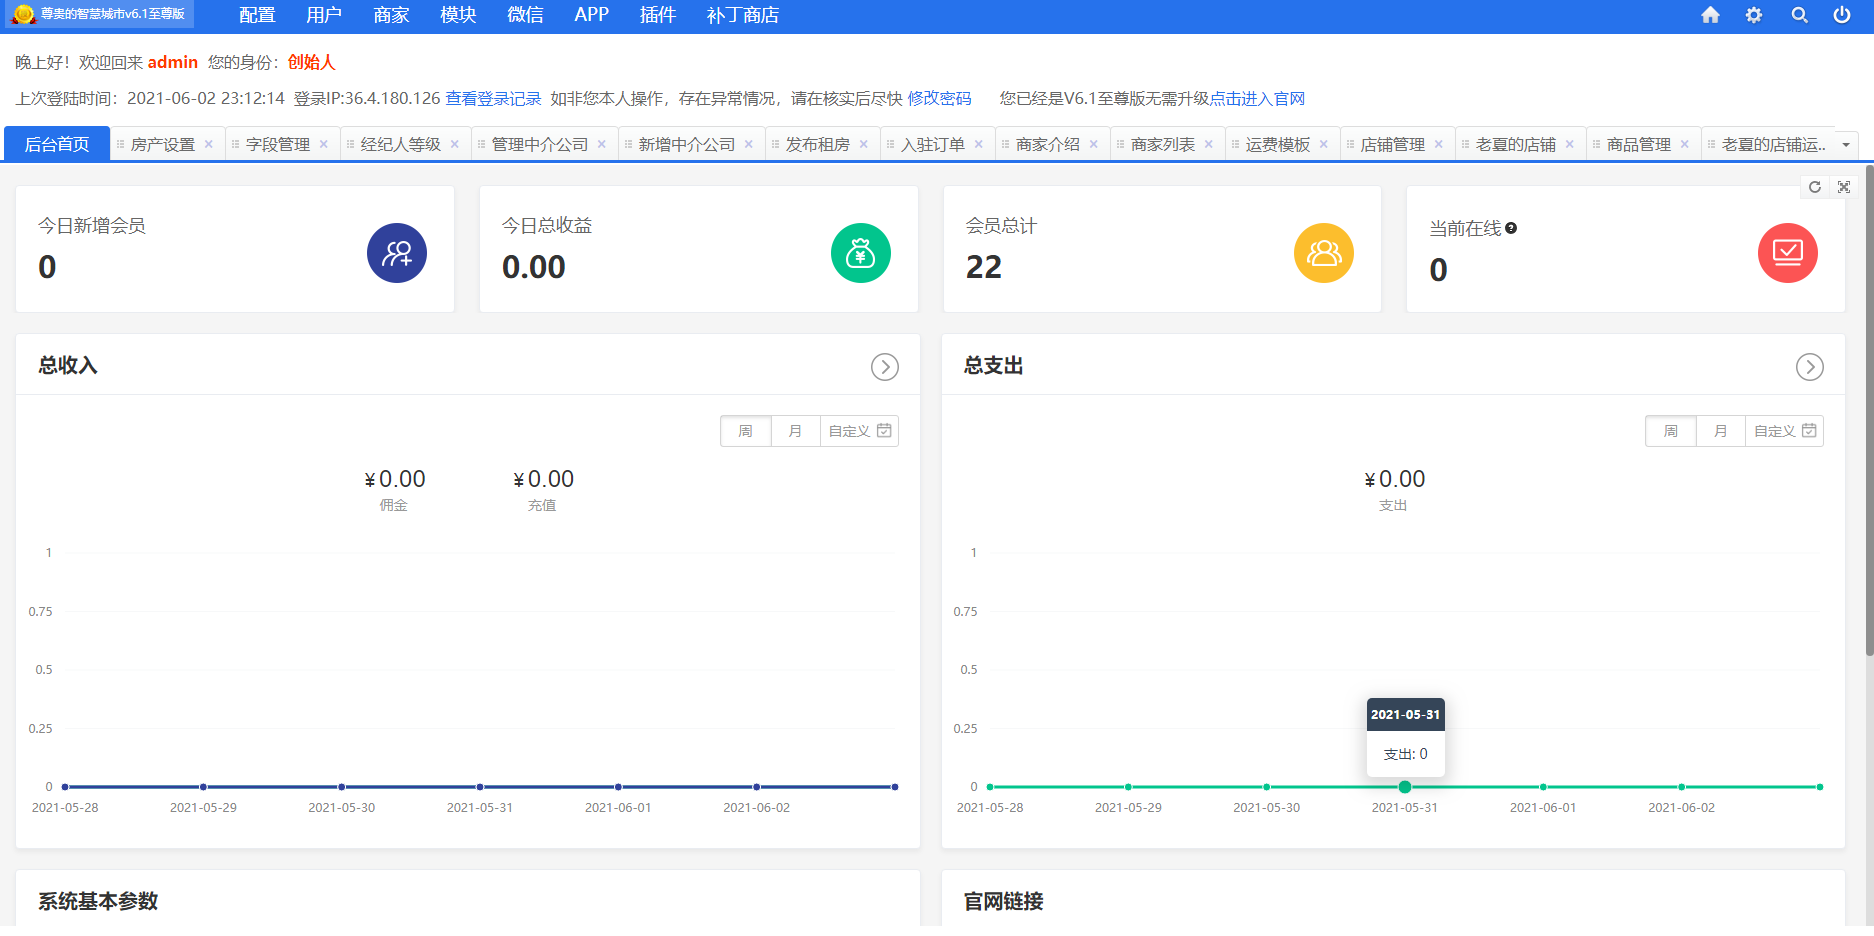Open the 模块 menu
Screen dimensions: 1874x936
tap(458, 15)
